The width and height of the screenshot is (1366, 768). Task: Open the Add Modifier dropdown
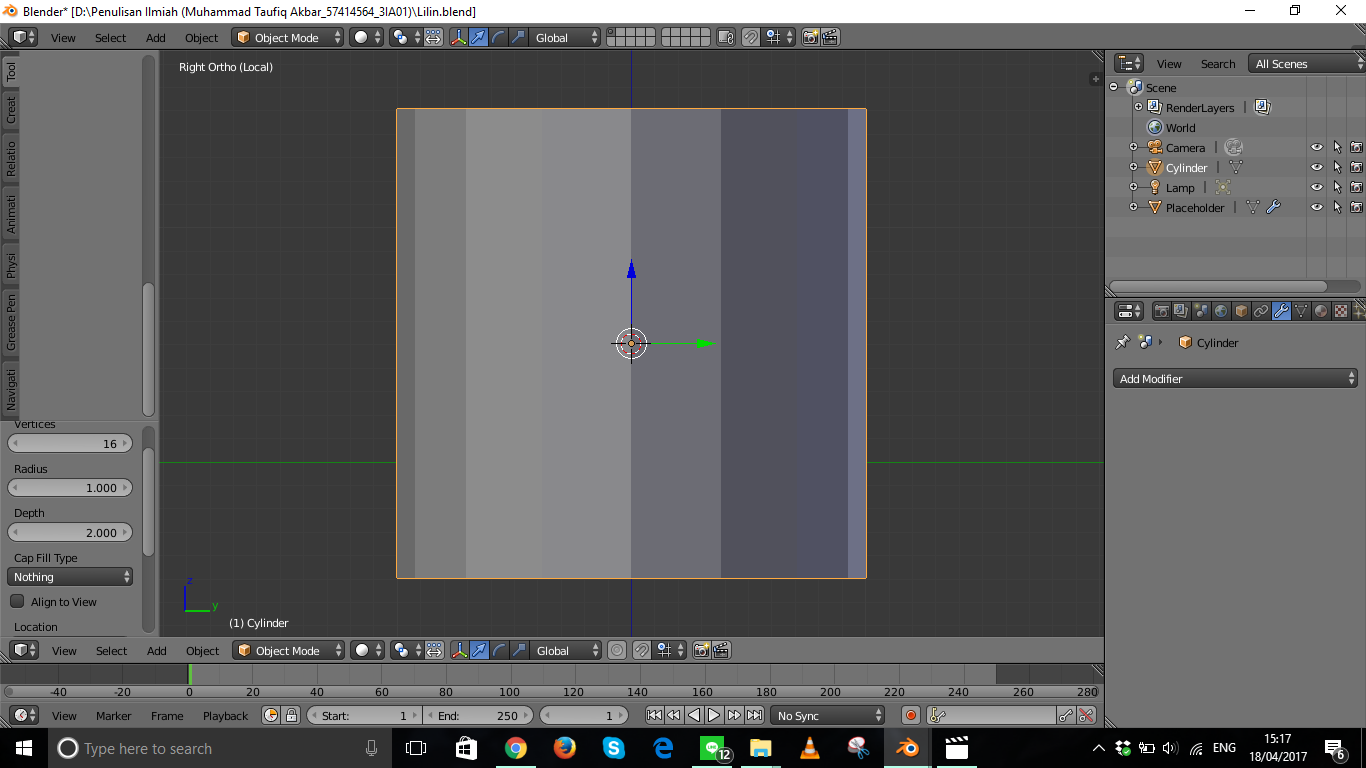[1236, 378]
